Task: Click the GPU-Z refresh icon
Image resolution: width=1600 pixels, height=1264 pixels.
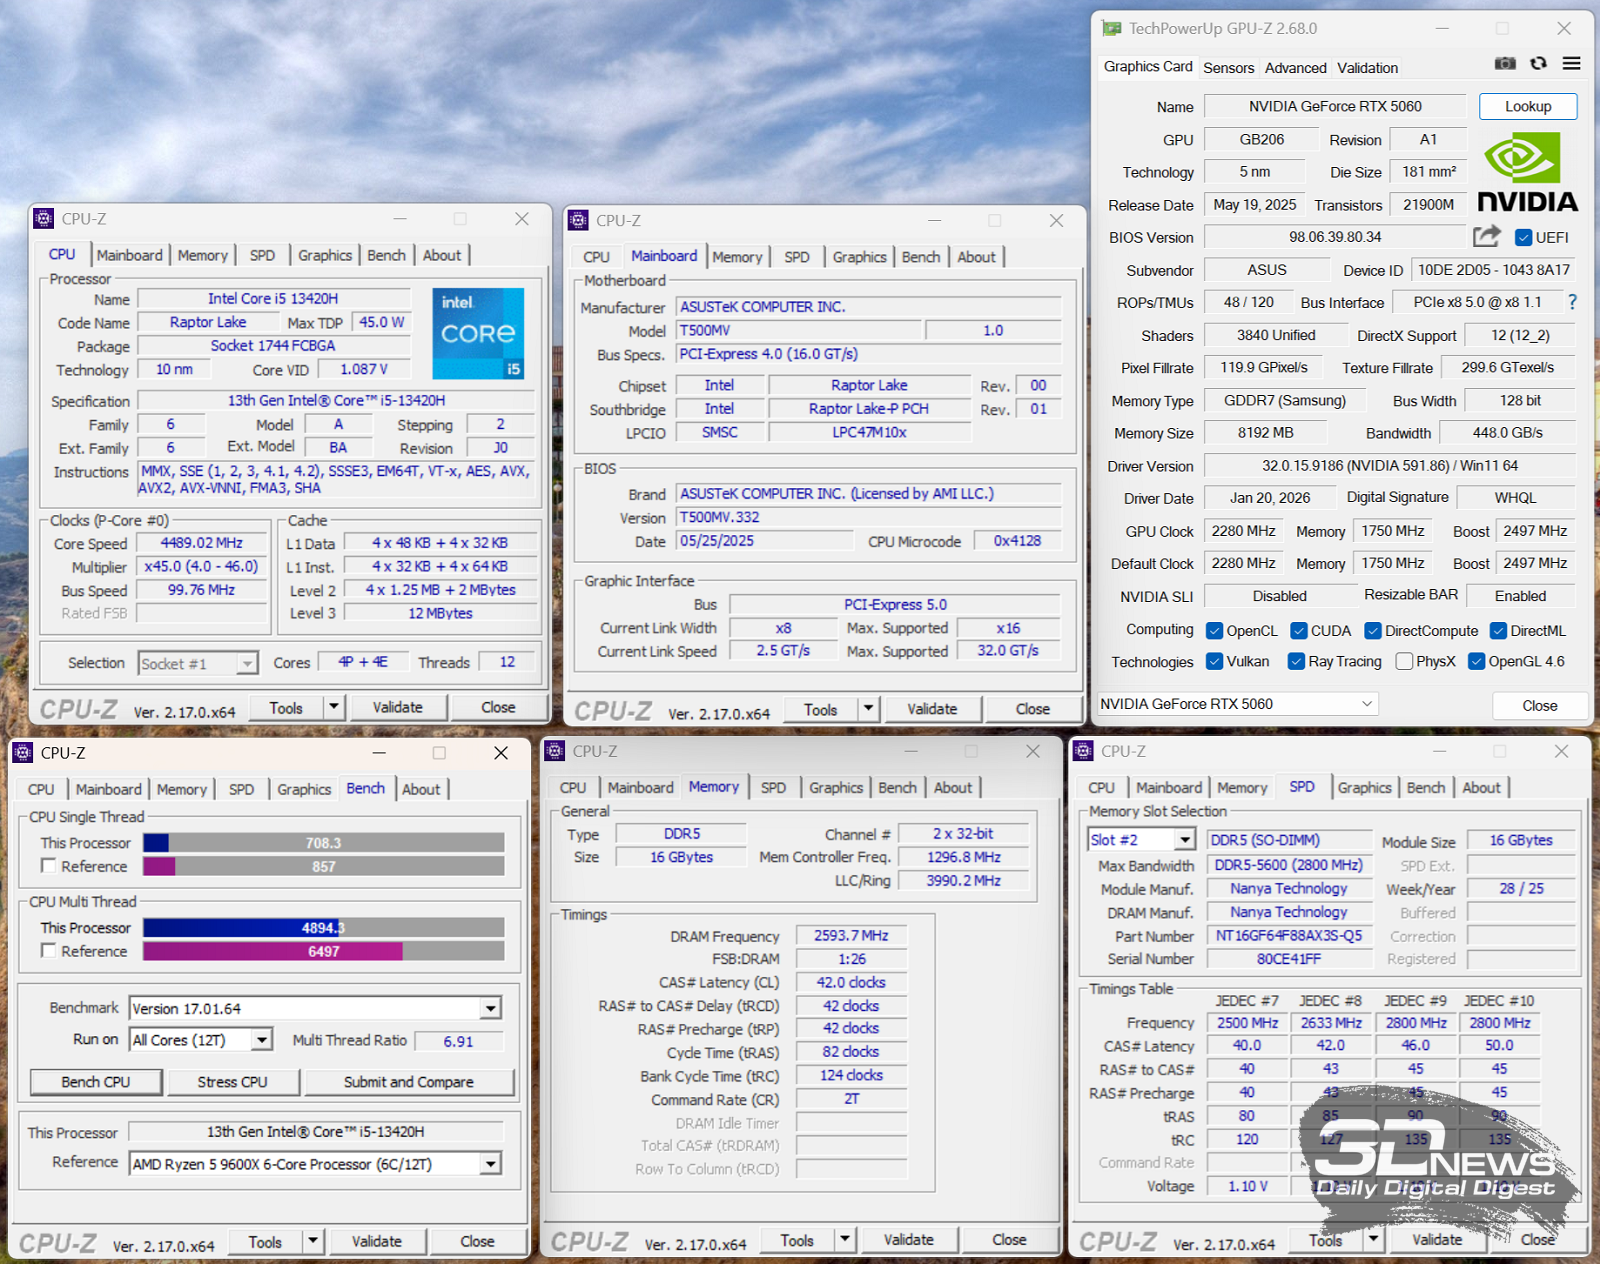Action: point(1538,64)
